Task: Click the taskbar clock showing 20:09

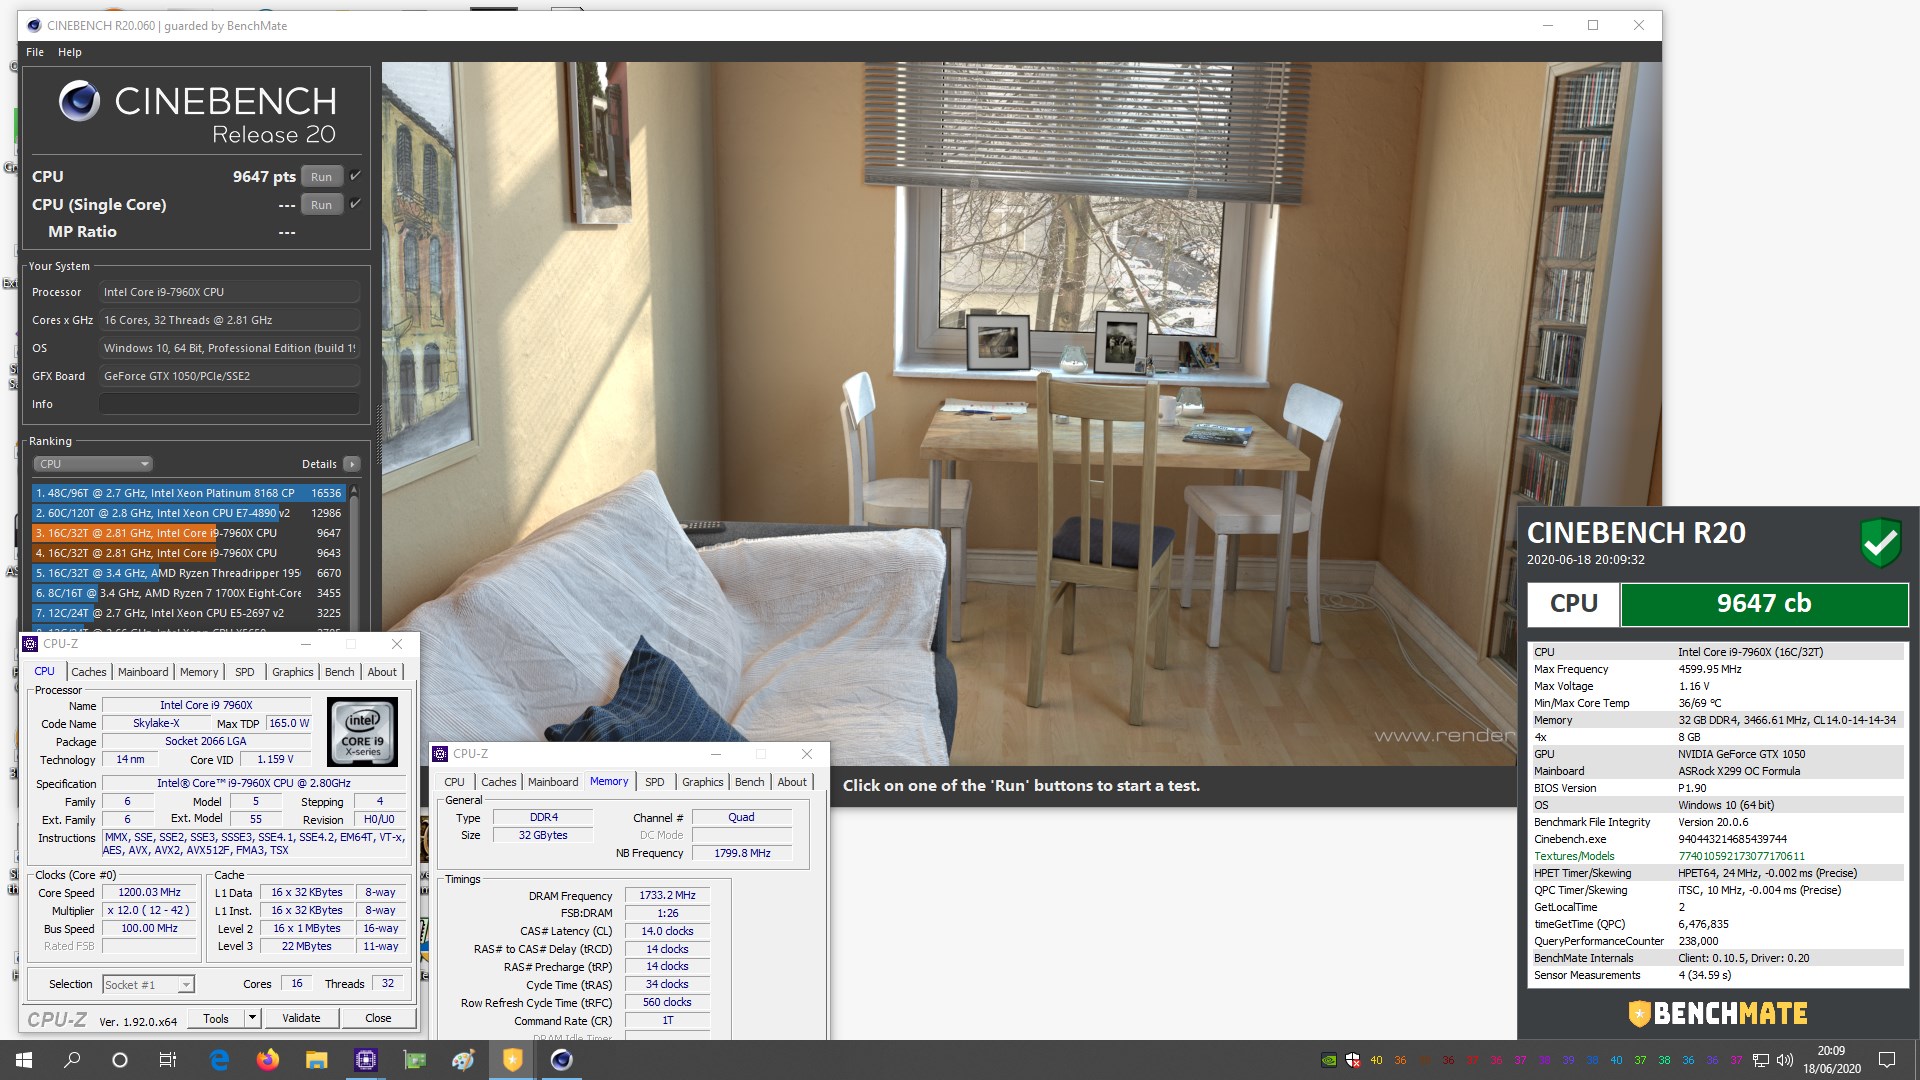Action: (x=1831, y=1060)
